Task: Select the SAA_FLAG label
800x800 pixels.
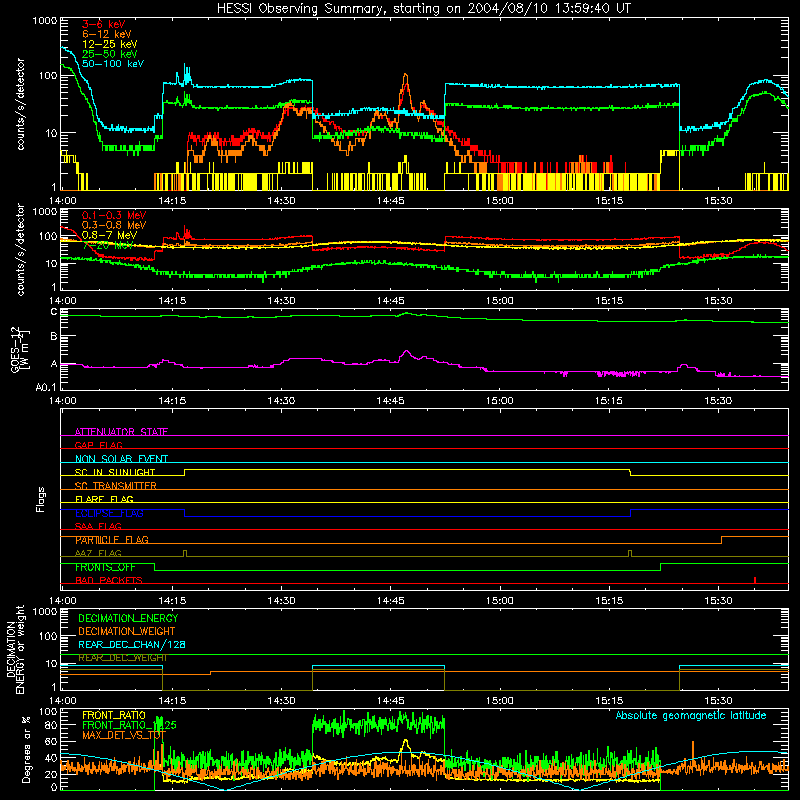Action: [x=98, y=526]
